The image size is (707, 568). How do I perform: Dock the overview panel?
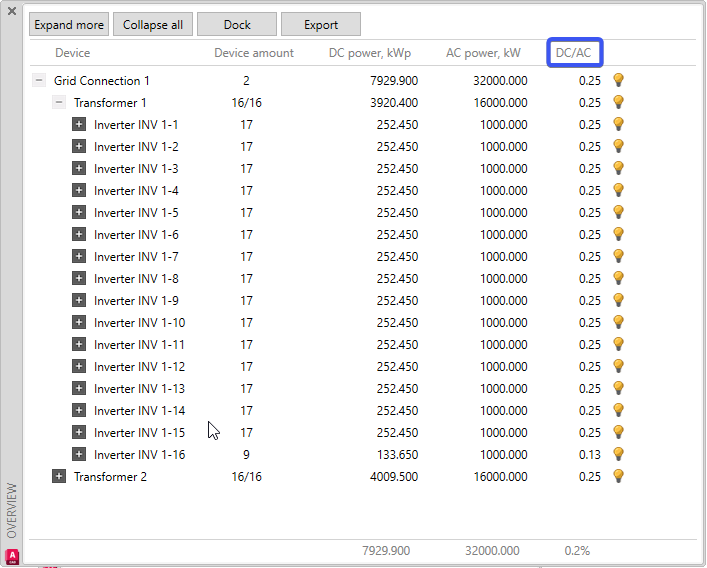point(237,25)
